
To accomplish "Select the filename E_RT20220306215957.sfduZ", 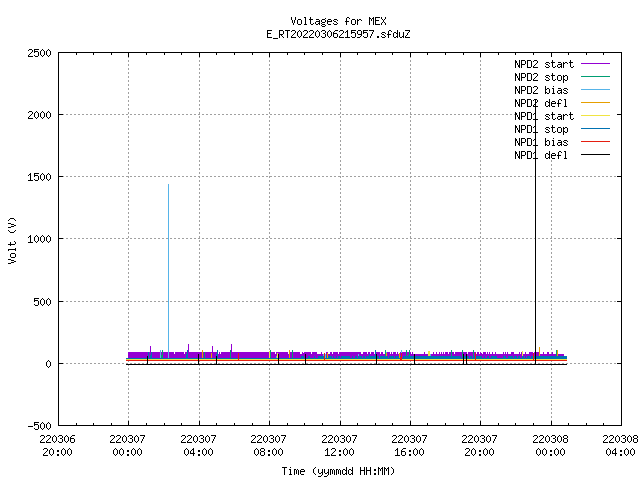I will click(x=338, y=34).
